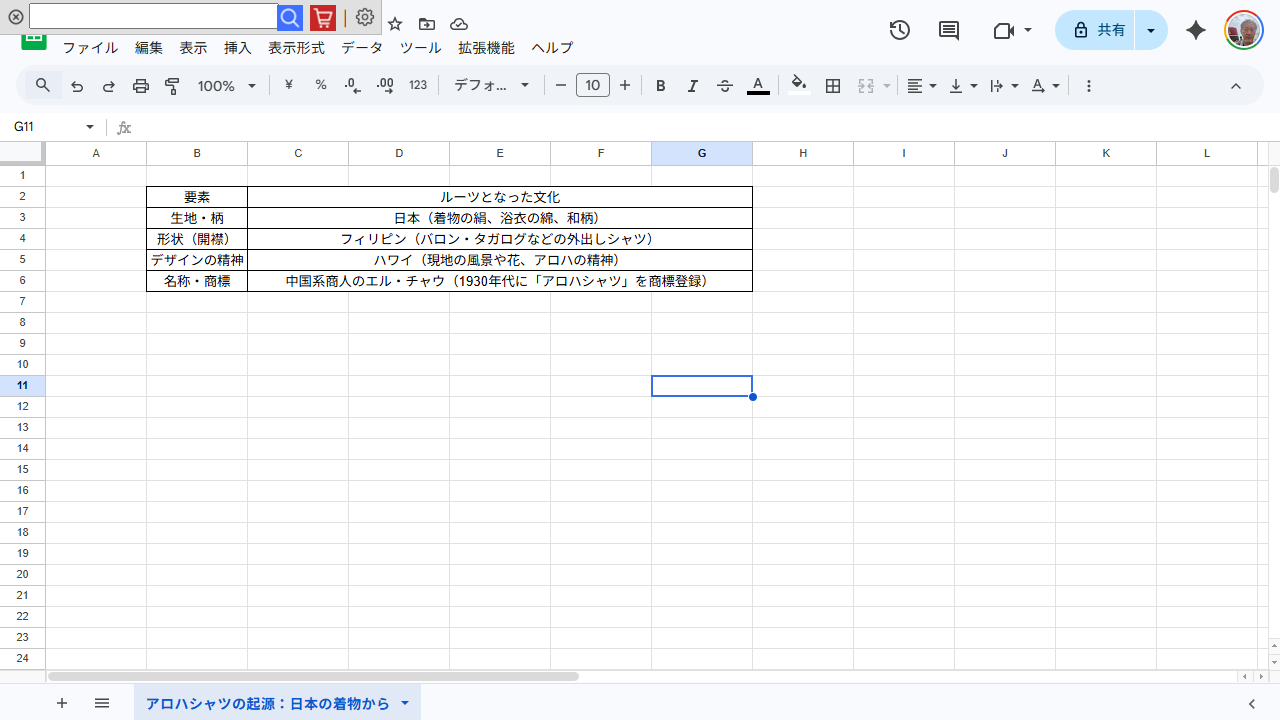1280x720 pixels.
Task: Expand the 100% zoom dropdown
Action: click(227, 86)
